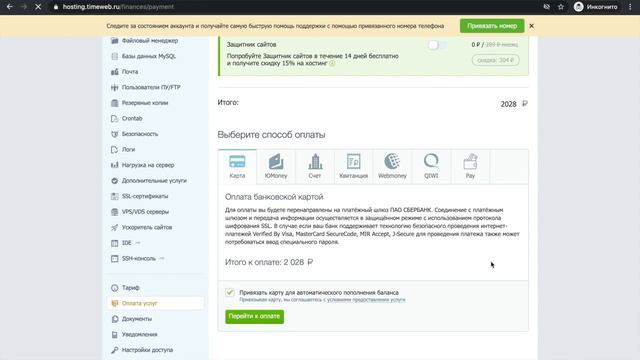Click the Crontab sidebar icon
The image size is (640, 360).
115,118
